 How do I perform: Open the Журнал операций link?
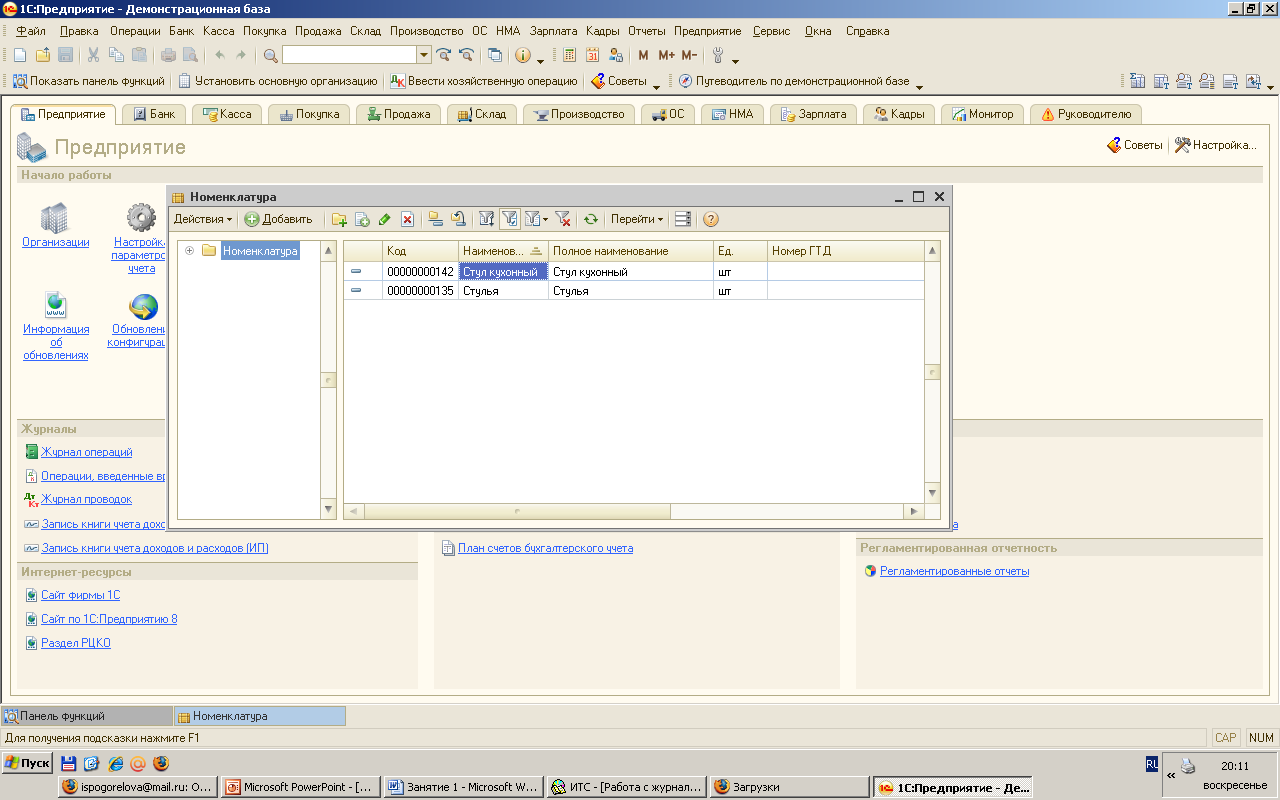coord(87,452)
